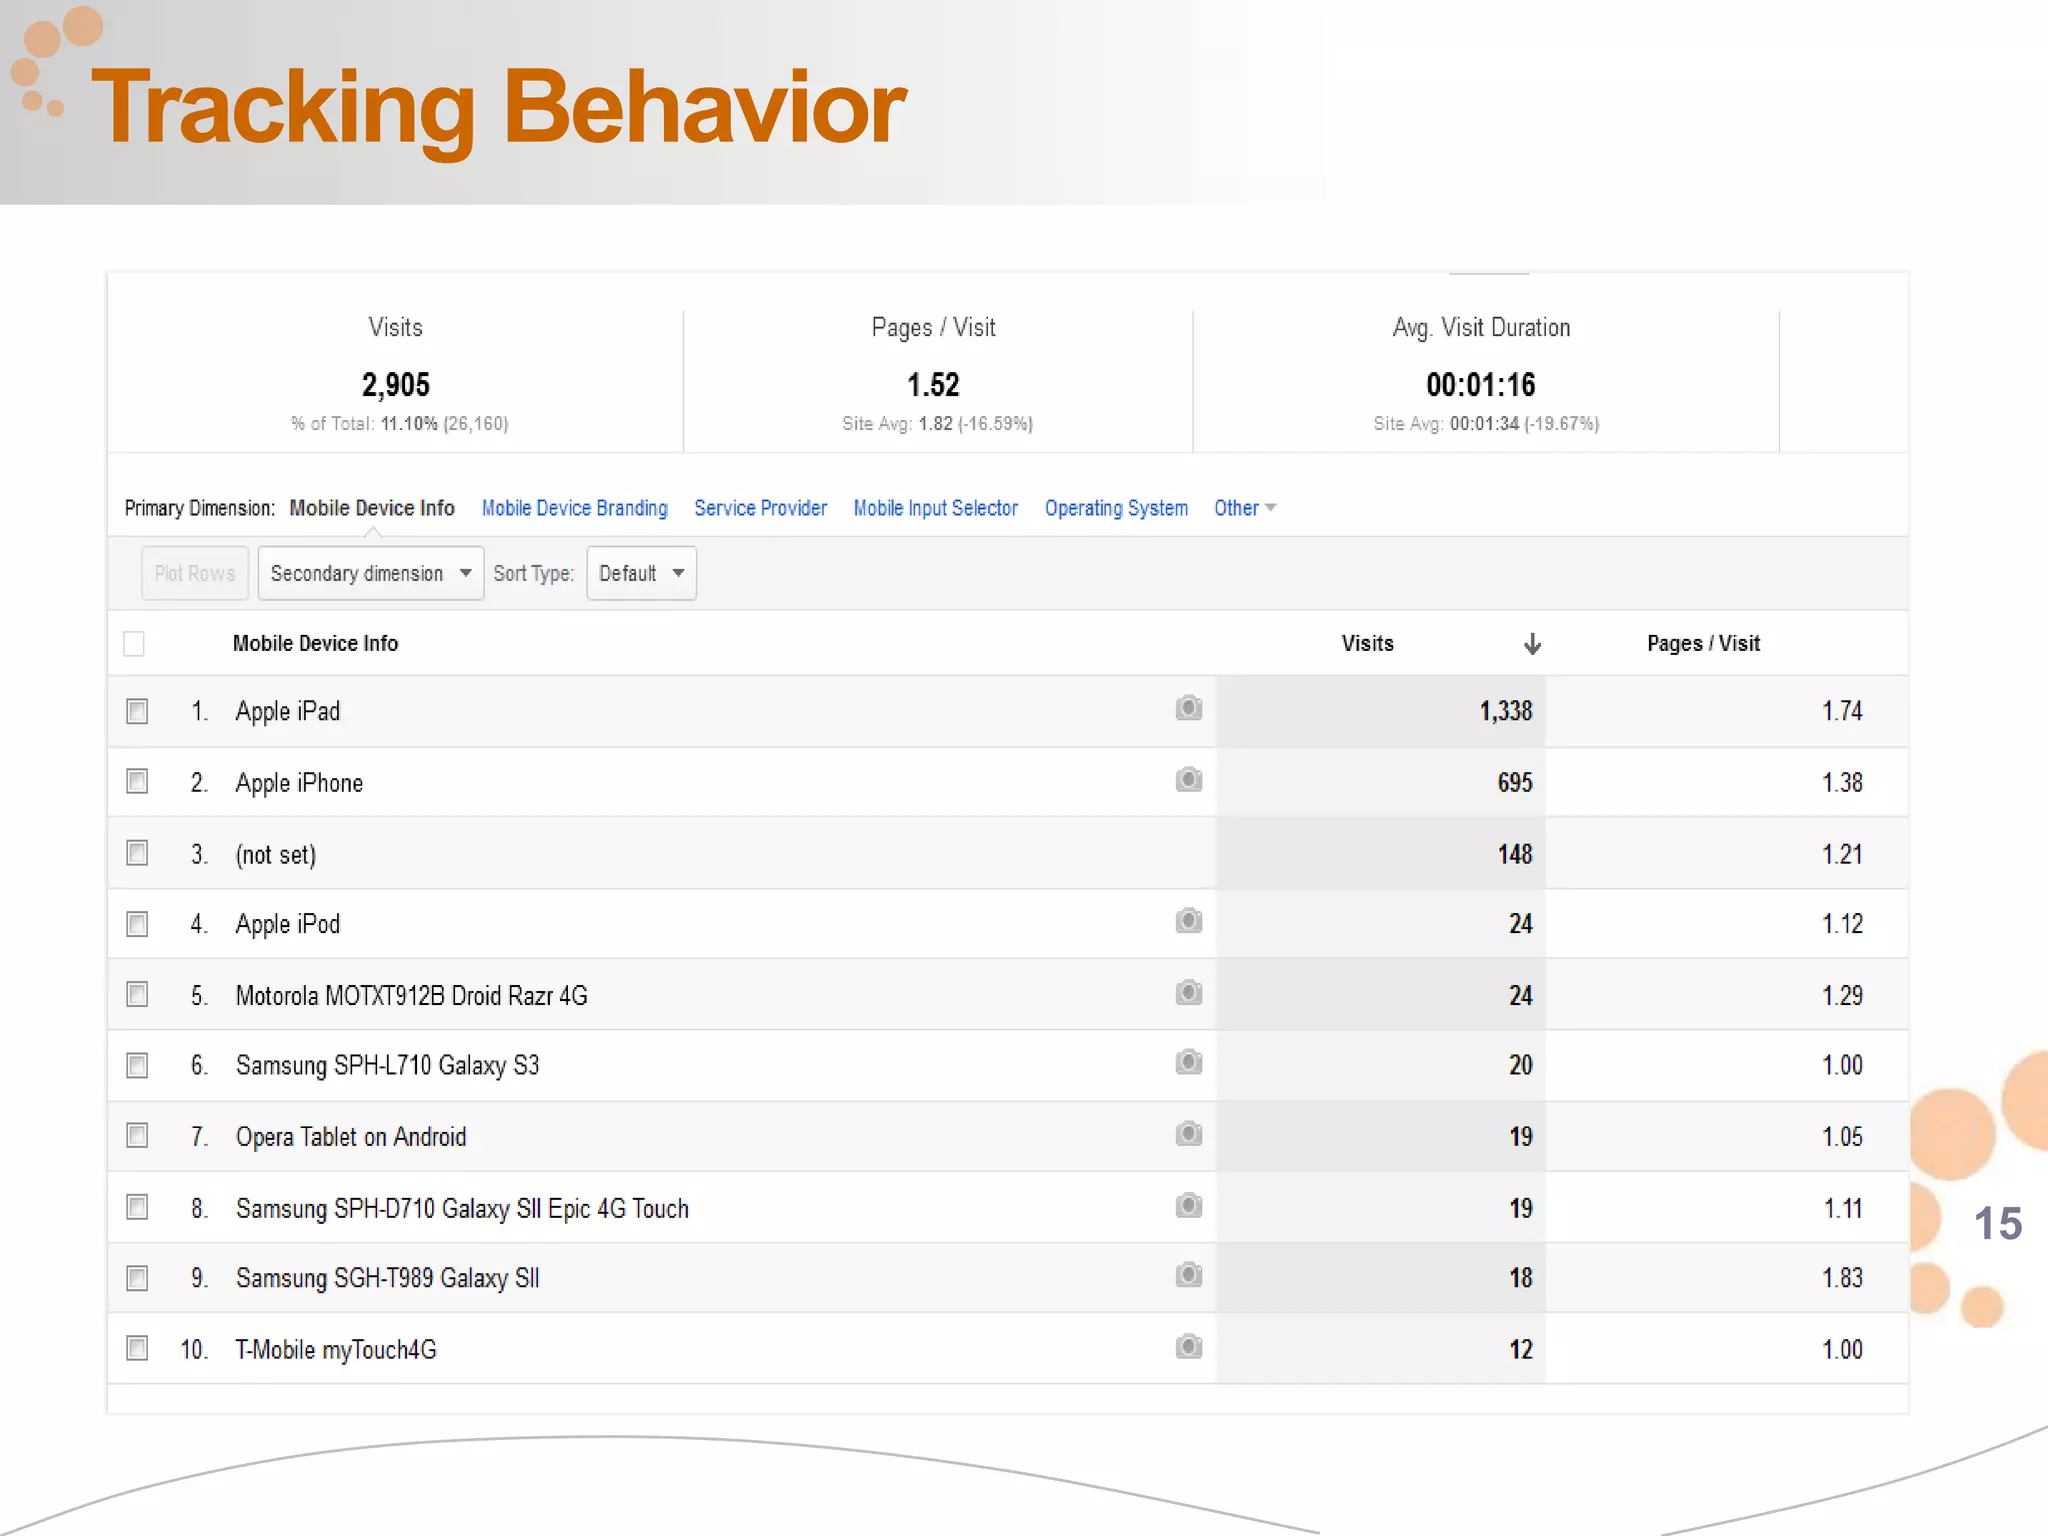The image size is (2048, 1536).
Task: Click the Plot Rows button
Action: click(x=195, y=573)
